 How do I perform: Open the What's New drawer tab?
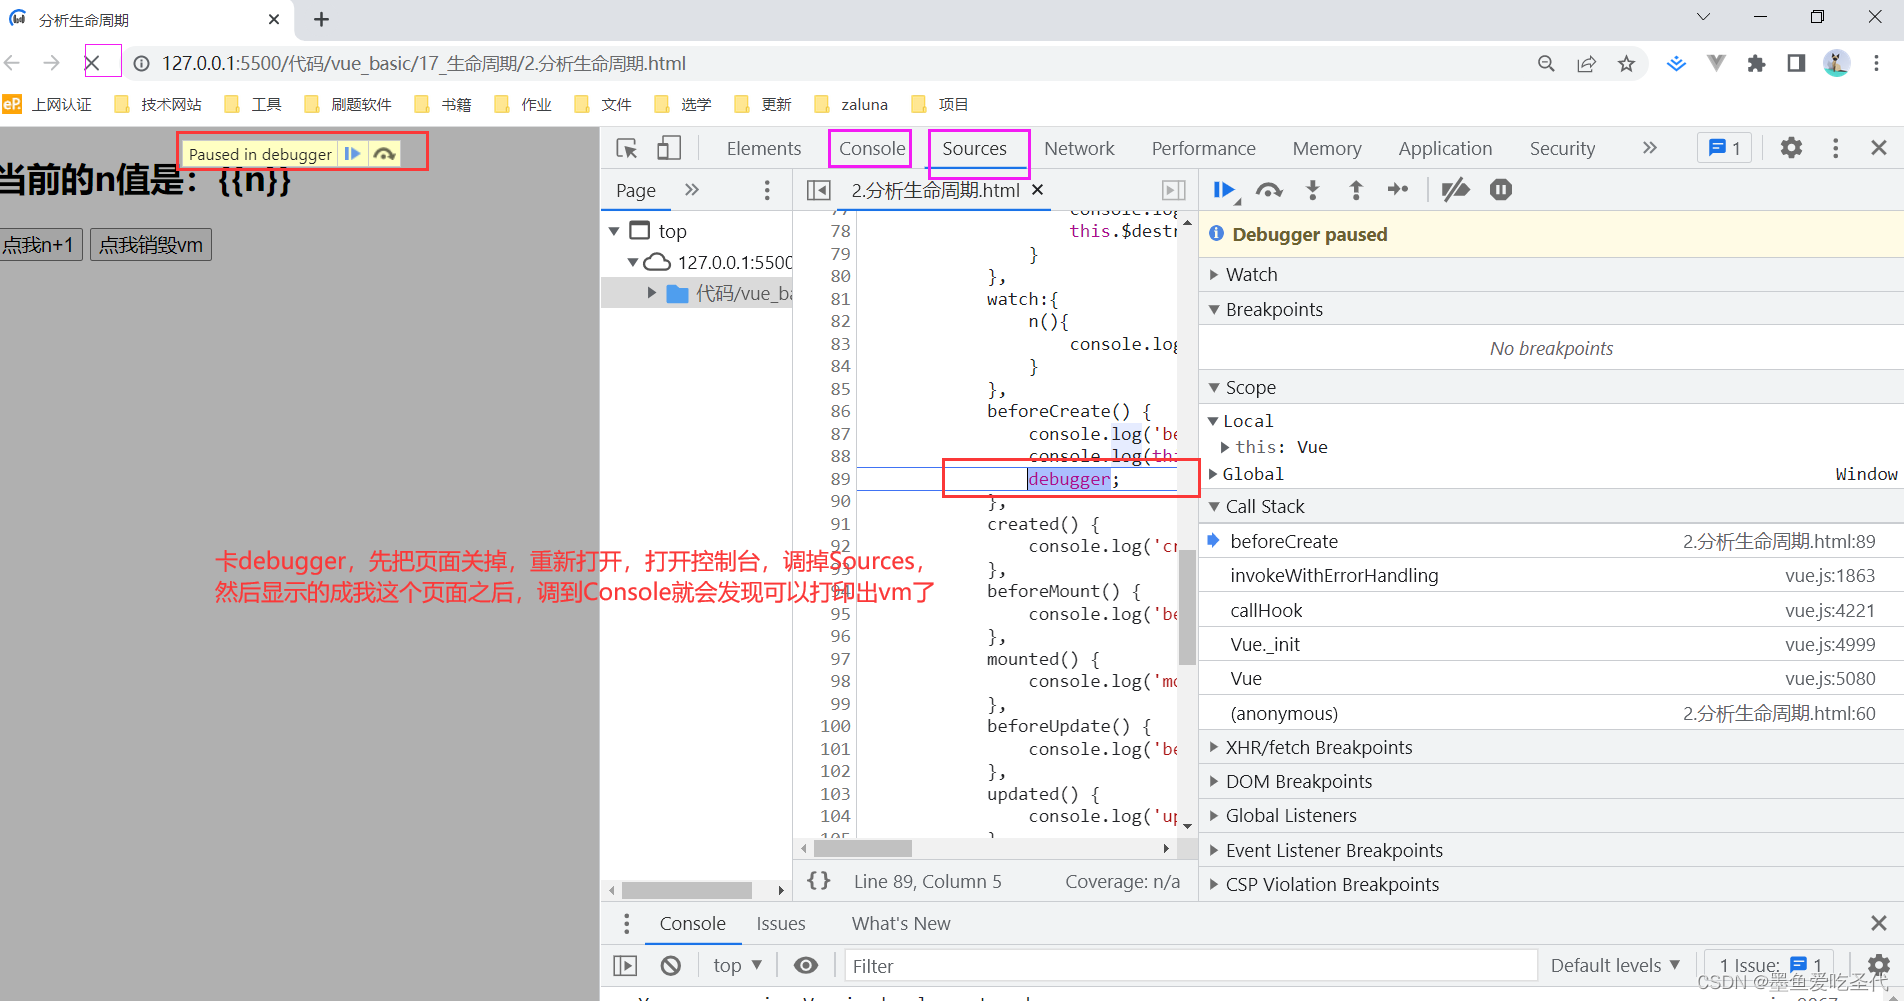pyautogui.click(x=901, y=924)
